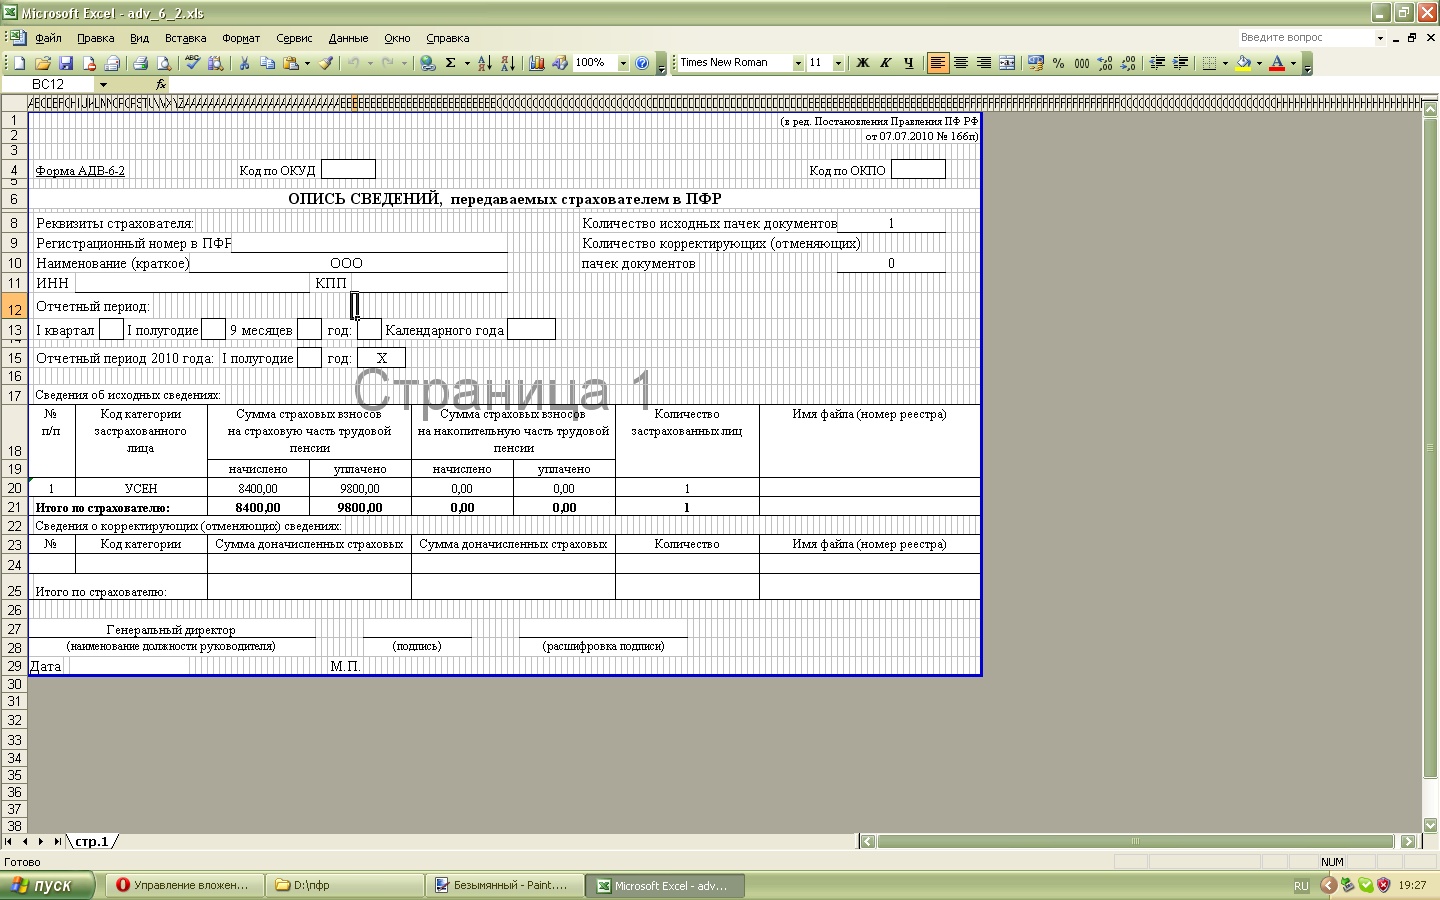Click the Save floppy disk icon
This screenshot has width=1440, height=900.
tap(66, 63)
